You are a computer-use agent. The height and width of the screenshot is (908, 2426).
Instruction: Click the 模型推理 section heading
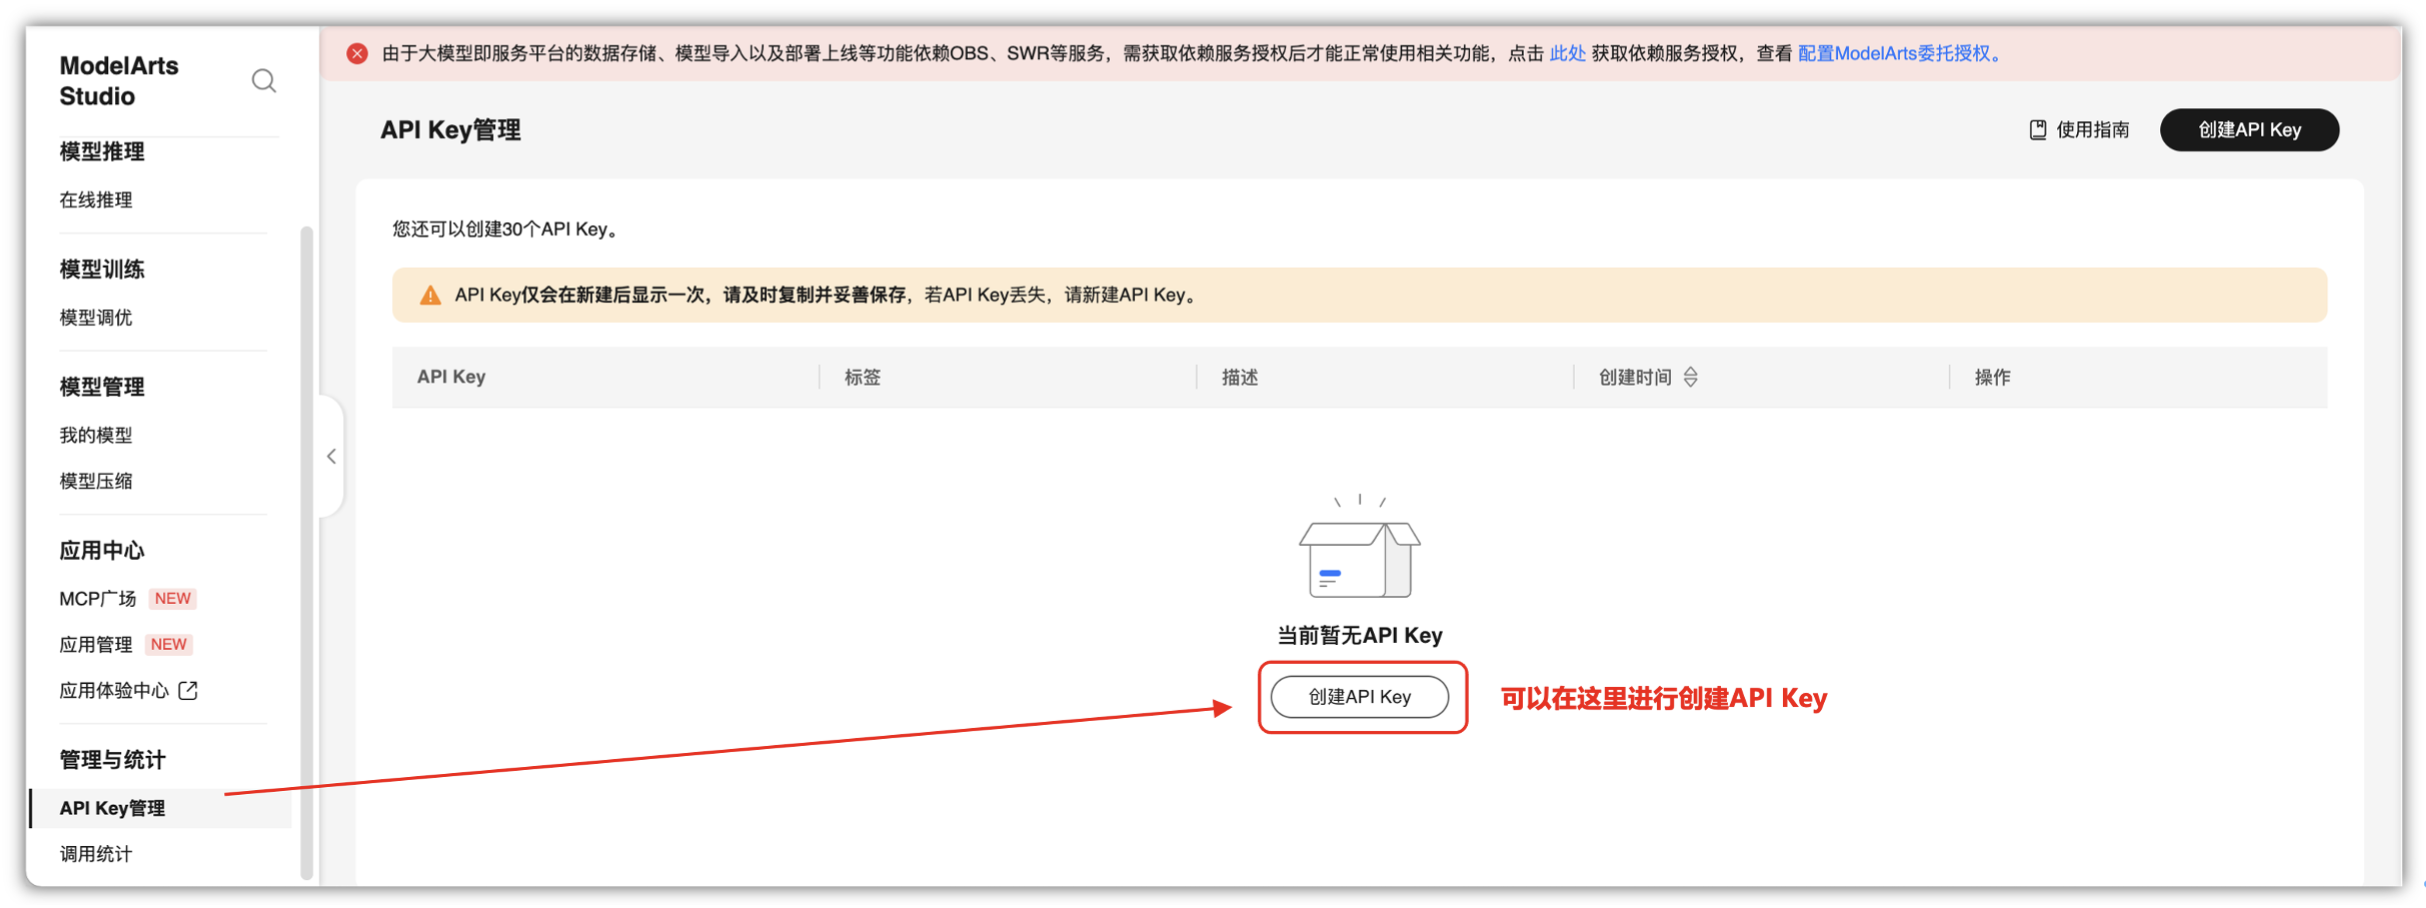[102, 152]
